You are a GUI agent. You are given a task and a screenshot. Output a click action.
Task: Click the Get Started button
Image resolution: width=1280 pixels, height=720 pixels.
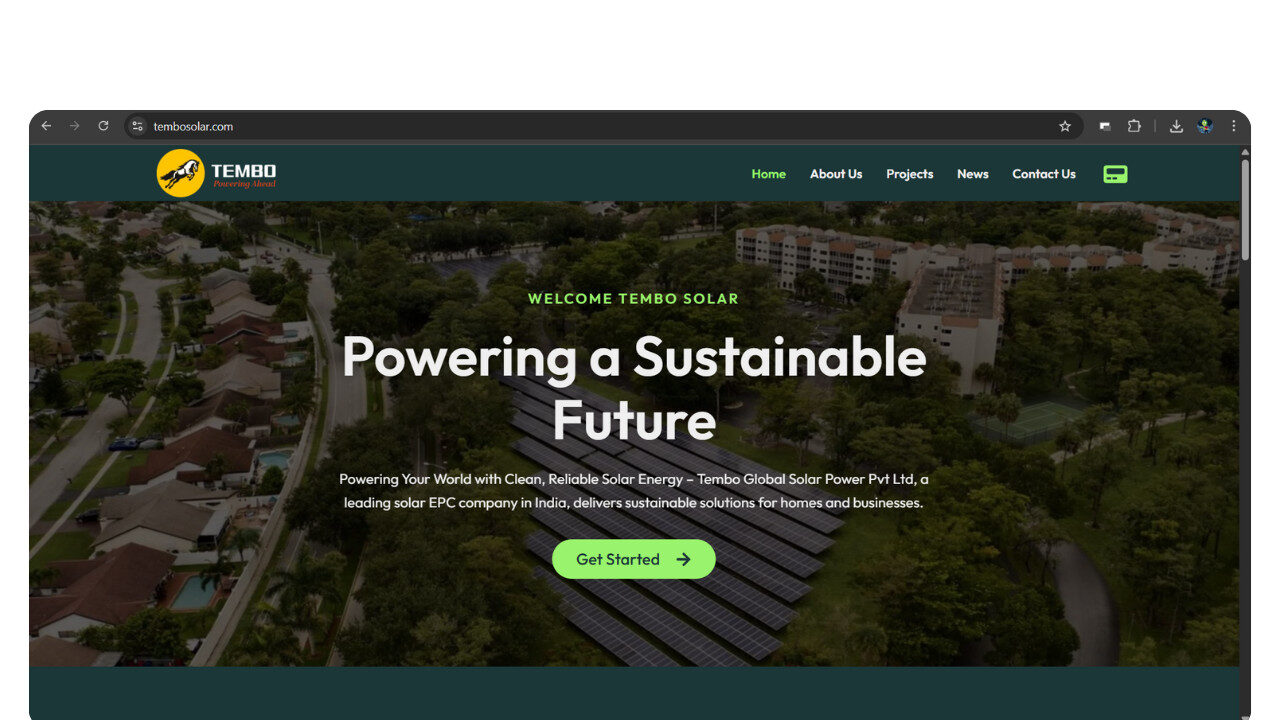click(634, 559)
